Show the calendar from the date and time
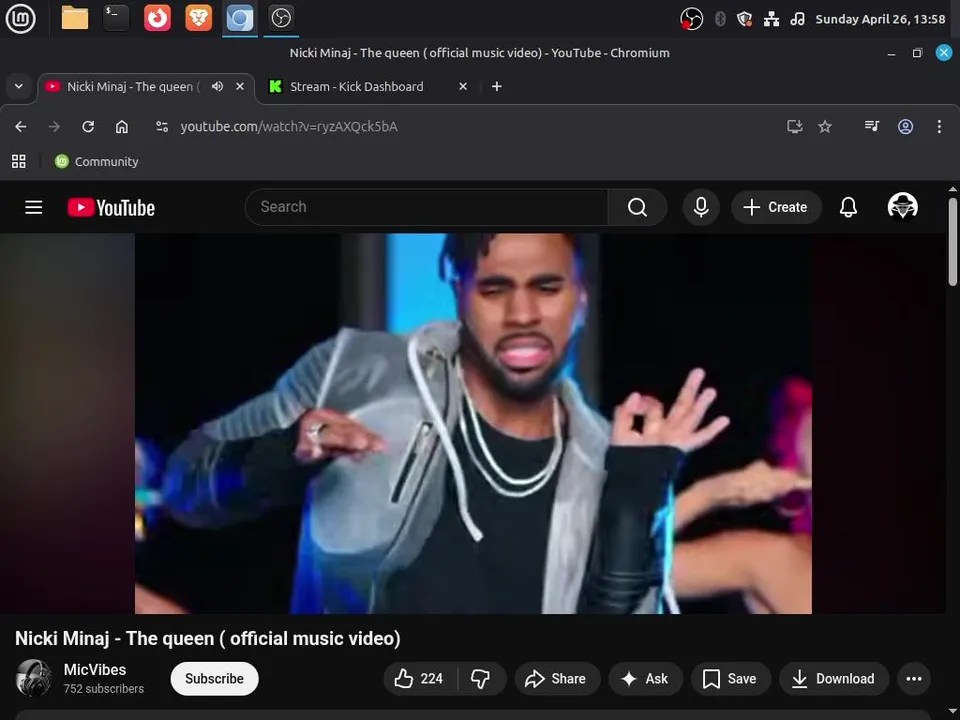Viewport: 960px width, 720px height. tap(880, 19)
